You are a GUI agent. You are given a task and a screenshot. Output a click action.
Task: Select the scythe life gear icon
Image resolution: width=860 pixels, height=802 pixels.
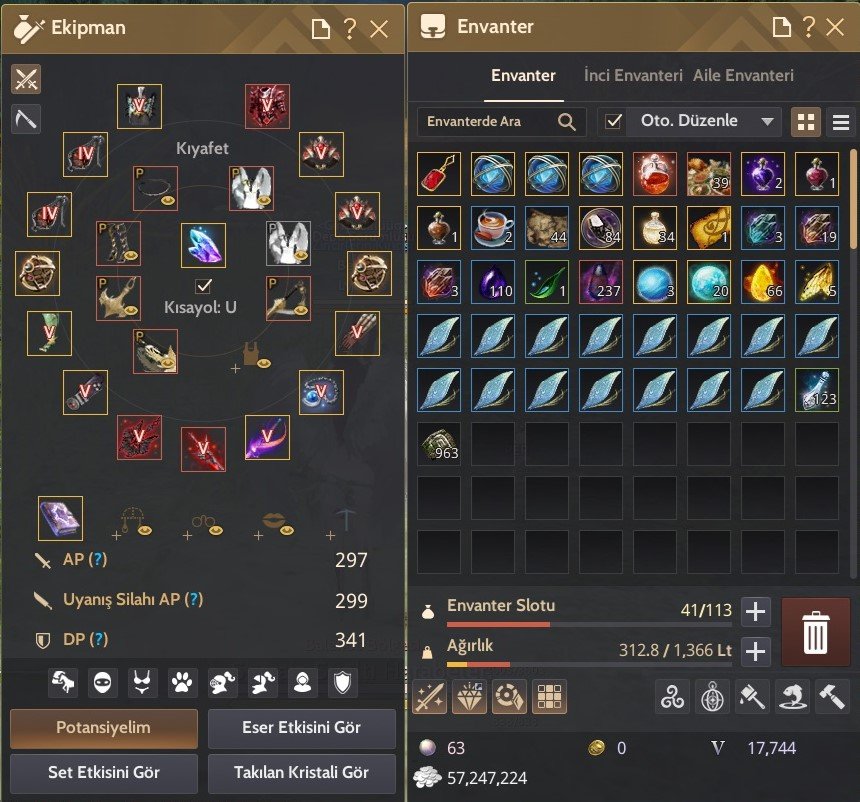pos(26,119)
